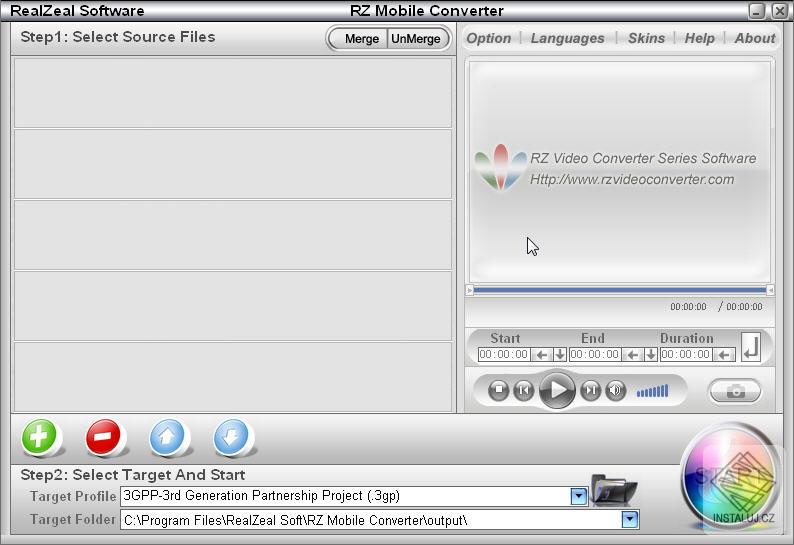Click the Duration time field
The width and height of the screenshot is (794, 545).
686,354
